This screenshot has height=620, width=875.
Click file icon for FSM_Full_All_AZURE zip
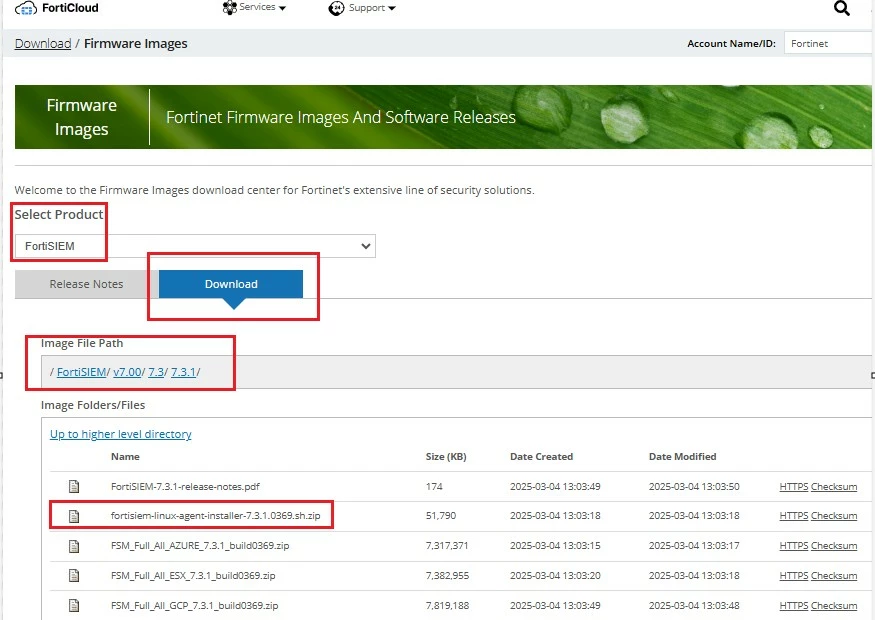tap(74, 546)
